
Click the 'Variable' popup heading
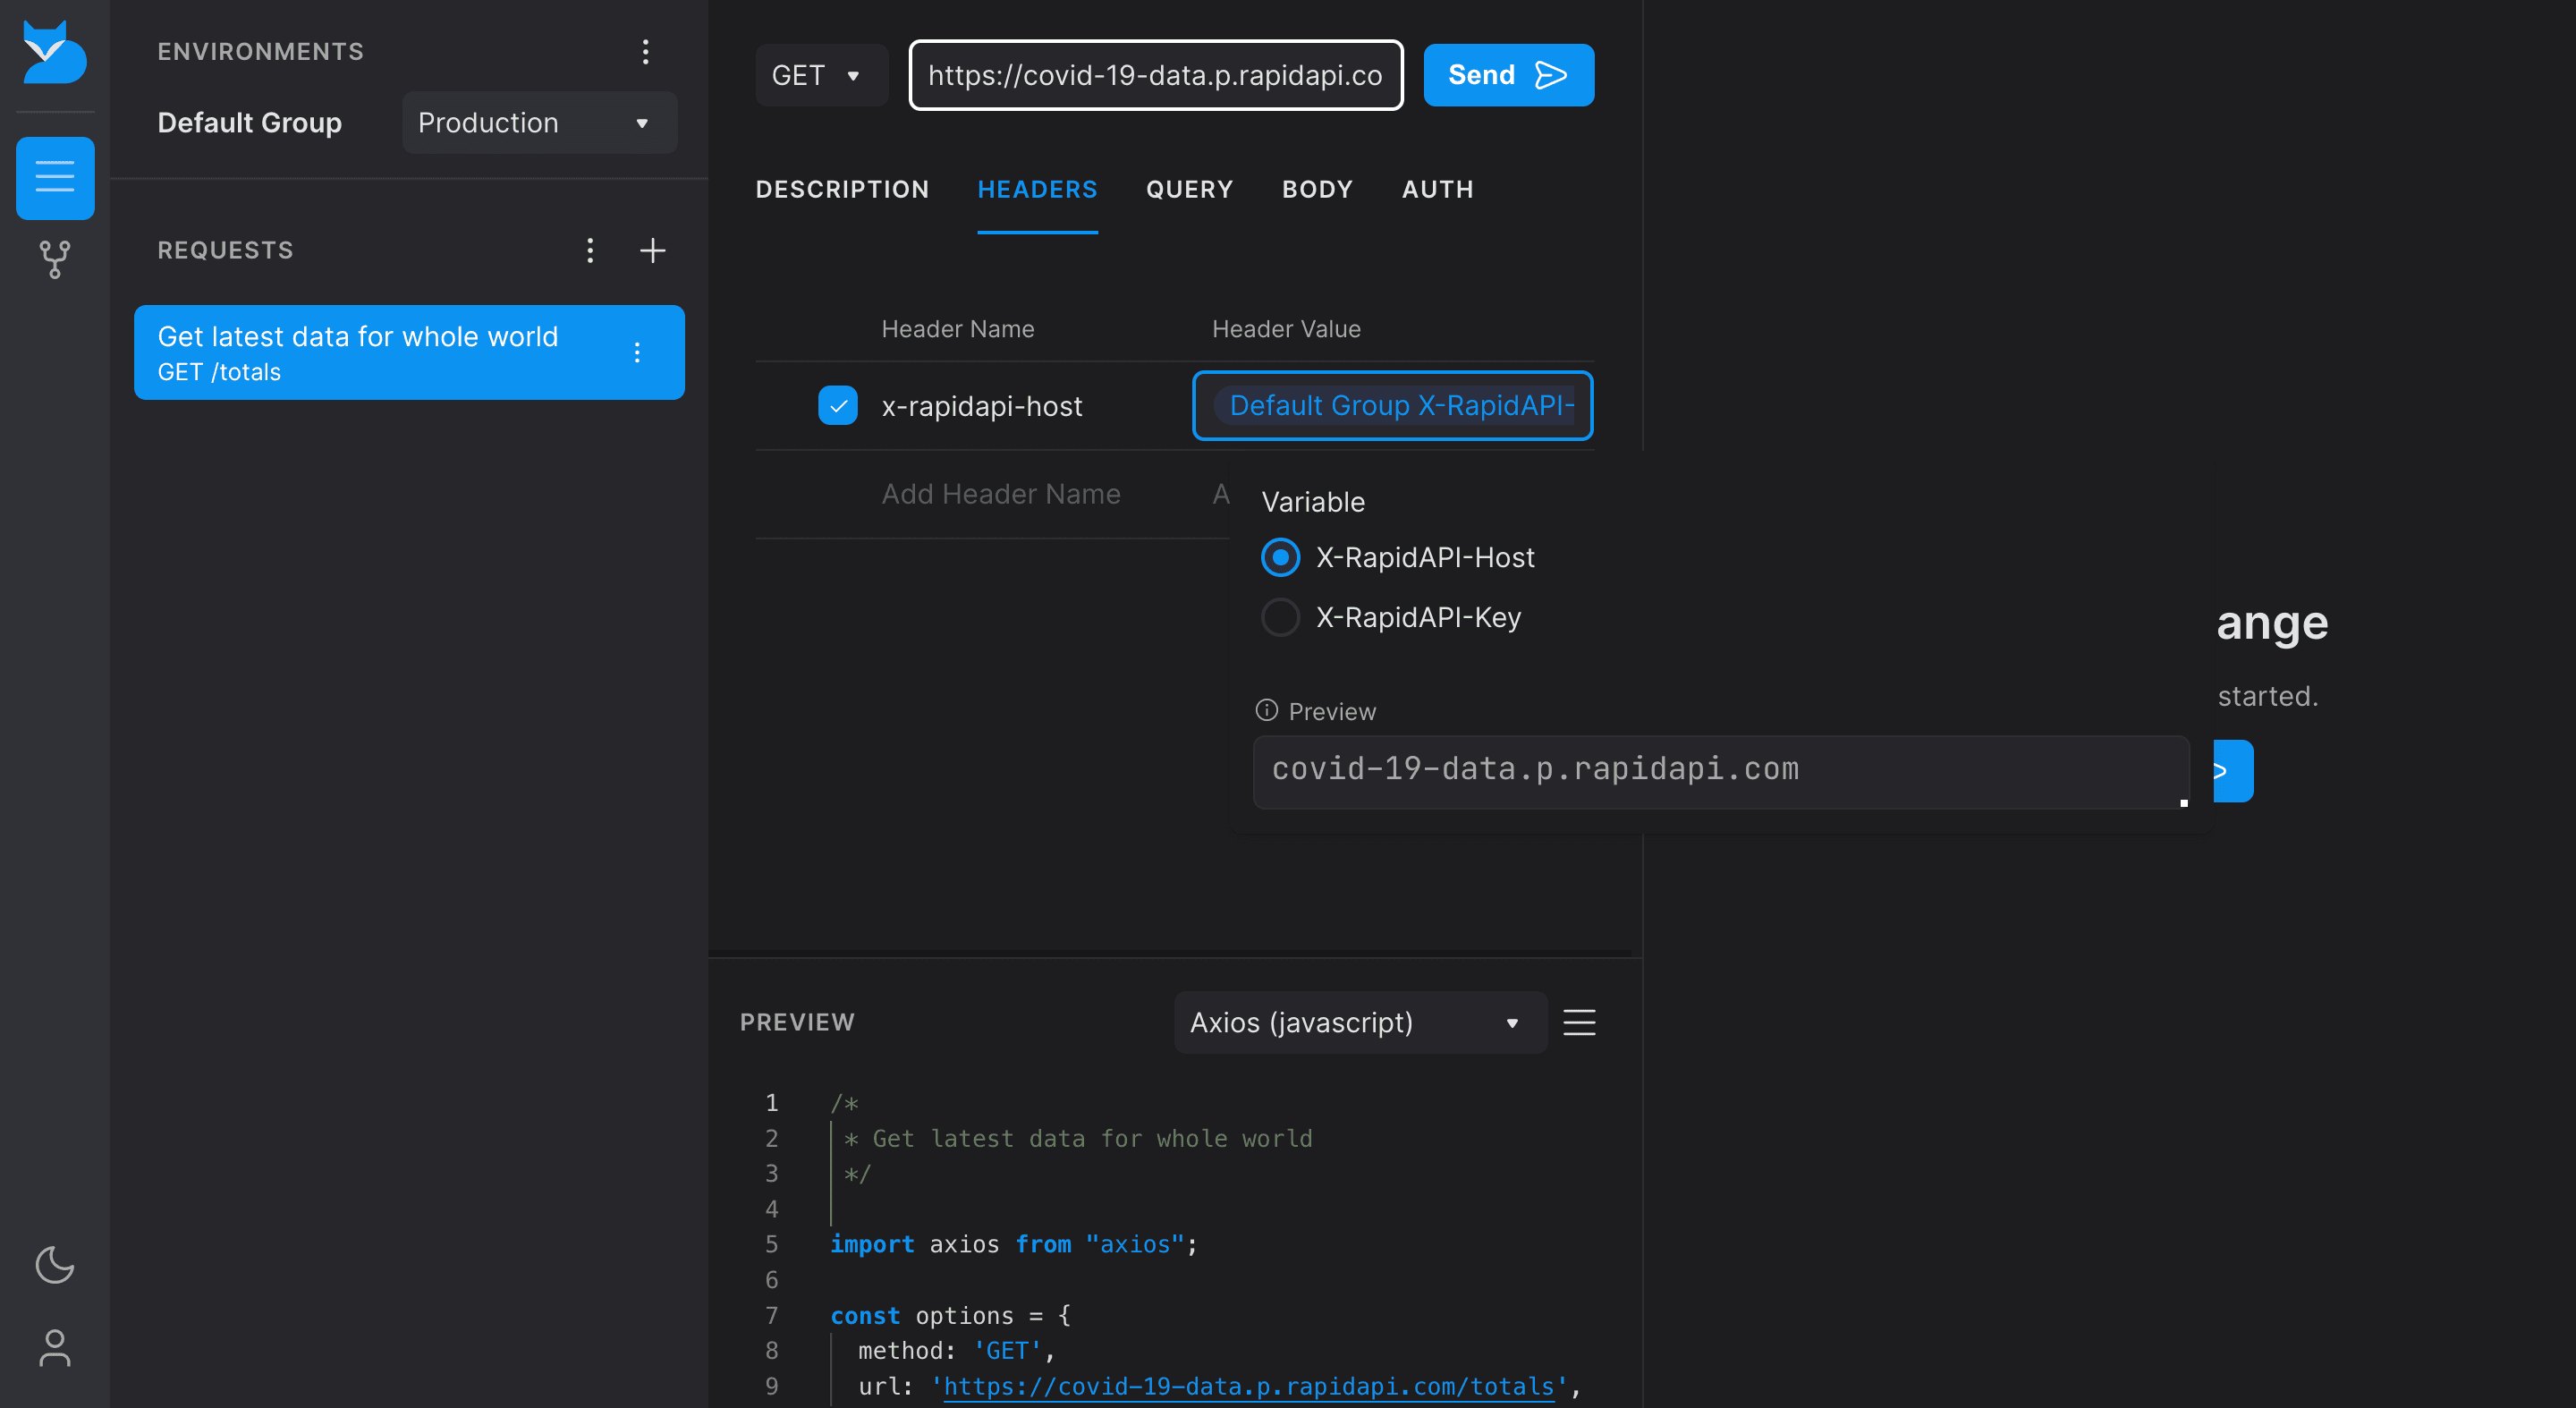tap(1312, 502)
